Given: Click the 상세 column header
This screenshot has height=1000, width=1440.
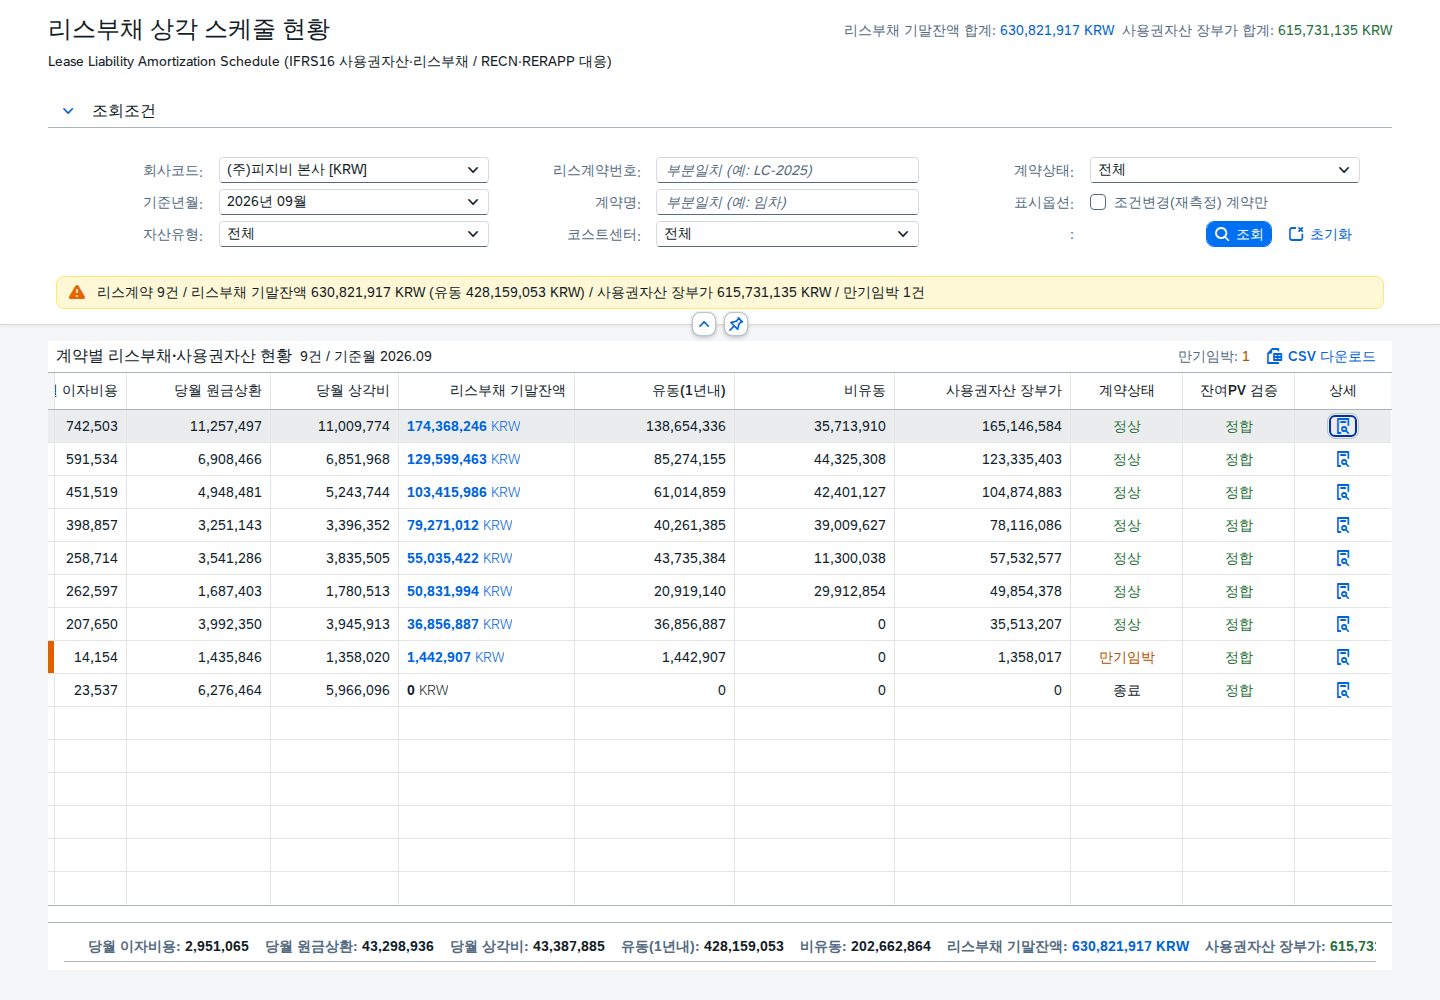Looking at the screenshot, I should [x=1343, y=391].
